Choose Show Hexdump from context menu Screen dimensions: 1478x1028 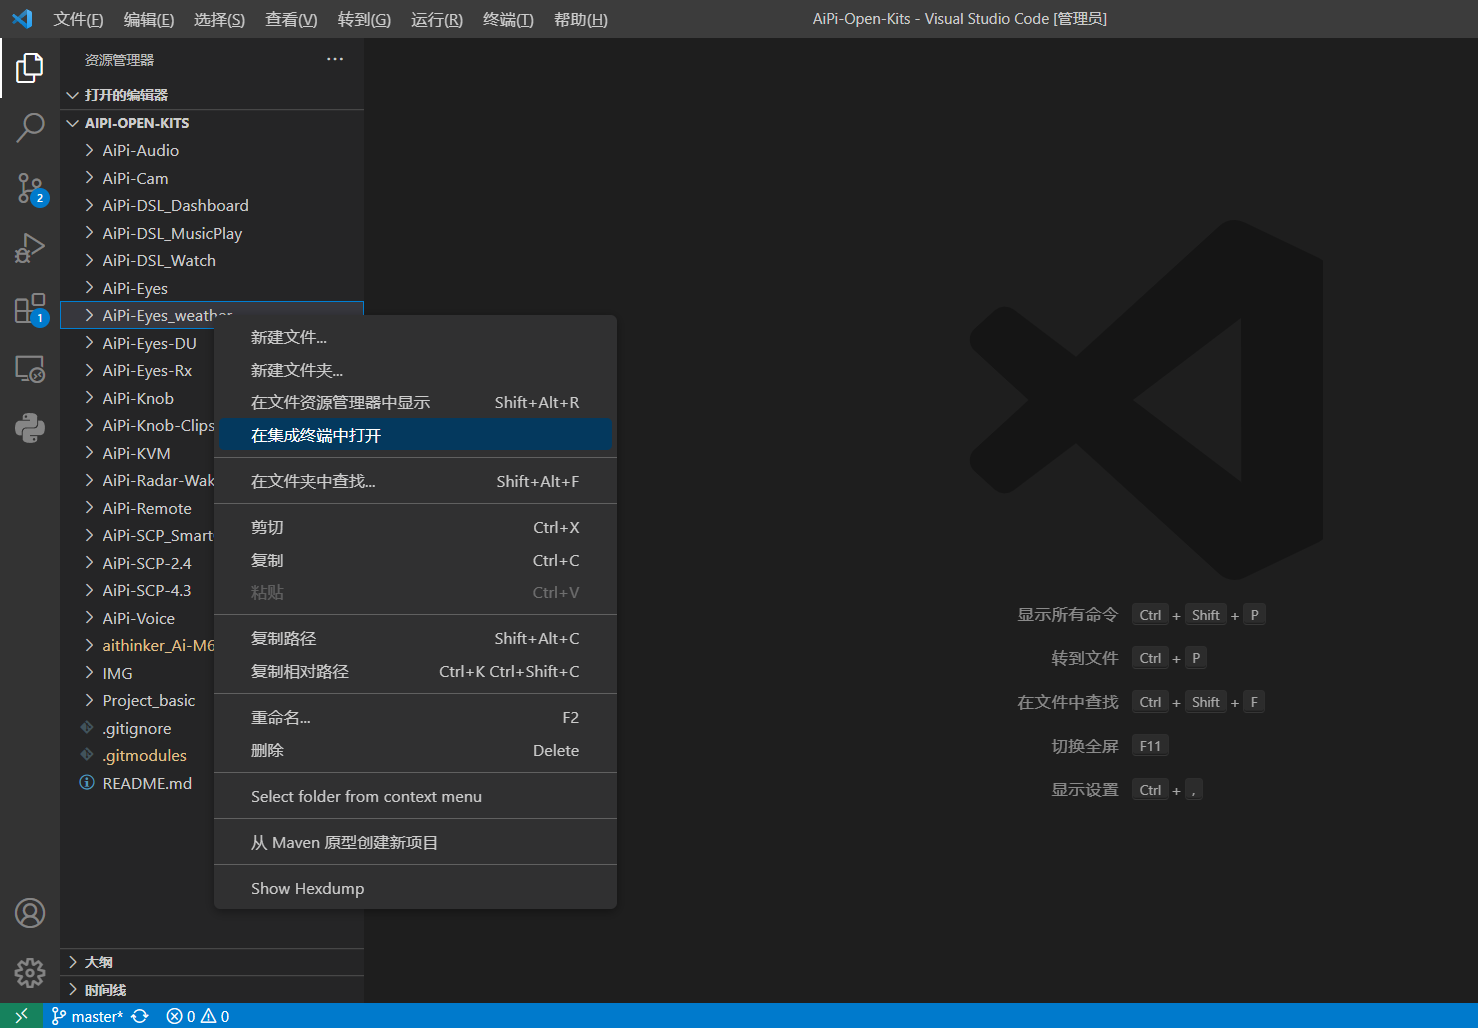coord(415,888)
